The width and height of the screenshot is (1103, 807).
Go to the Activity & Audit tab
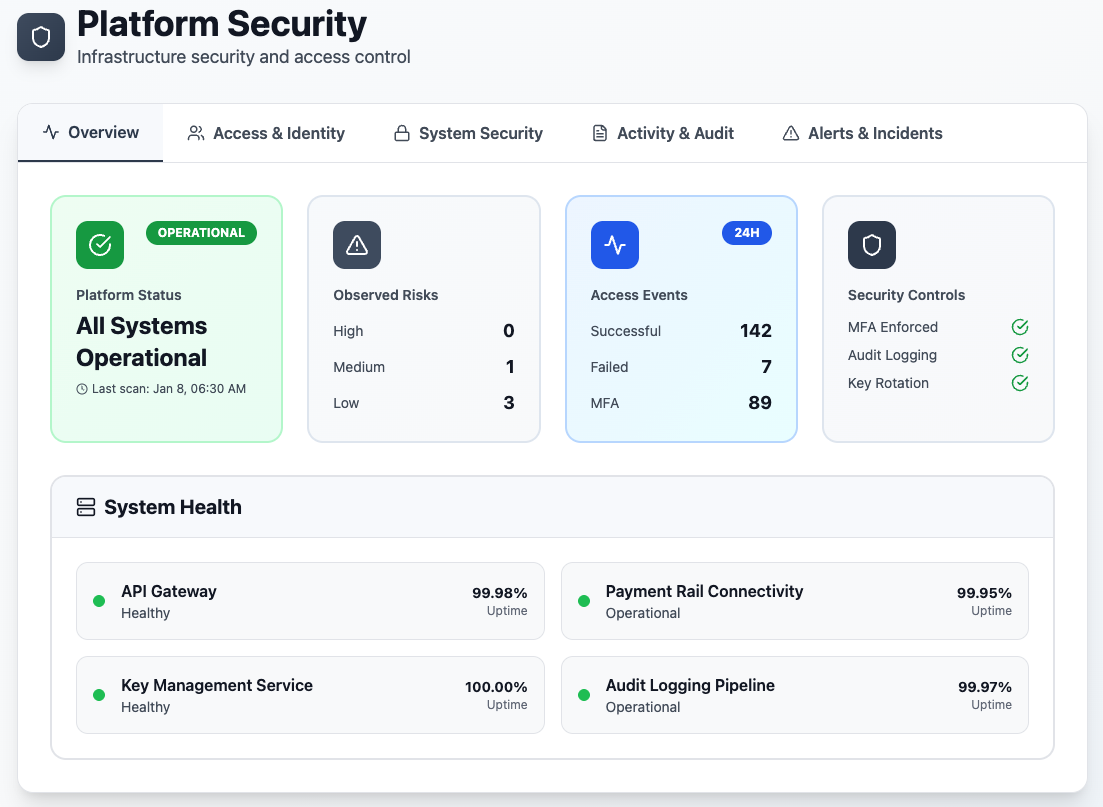(663, 133)
